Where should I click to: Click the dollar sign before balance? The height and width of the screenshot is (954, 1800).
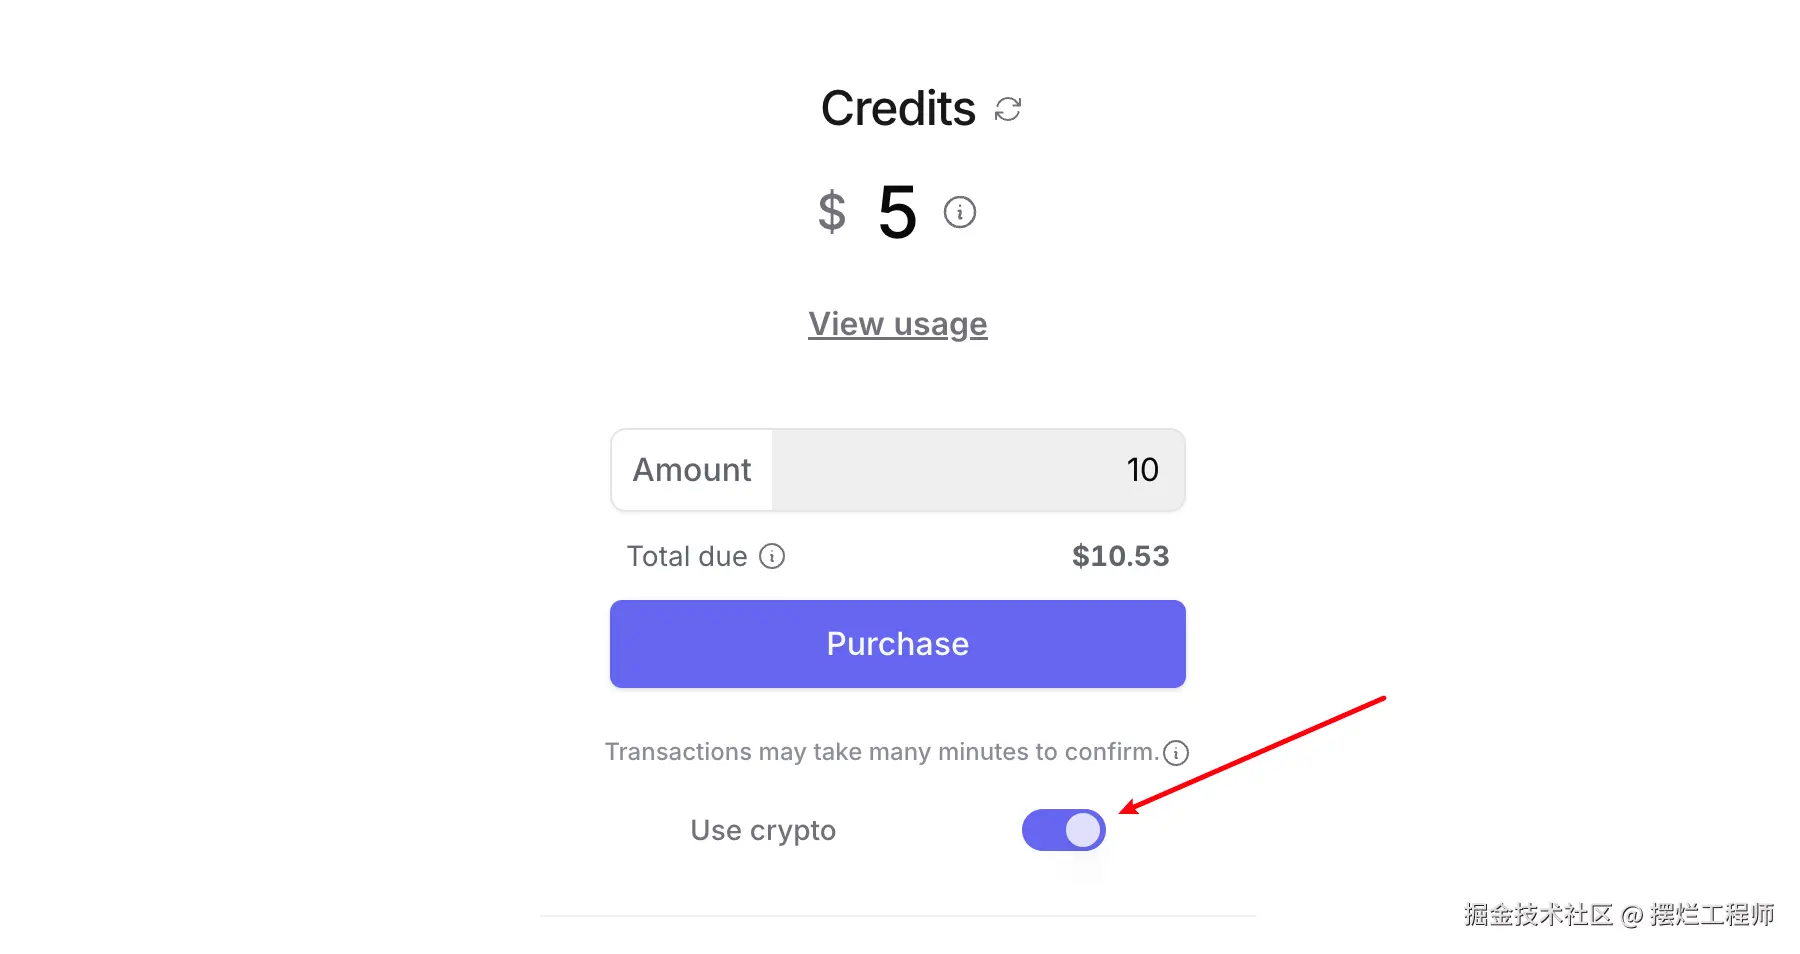[x=831, y=212]
